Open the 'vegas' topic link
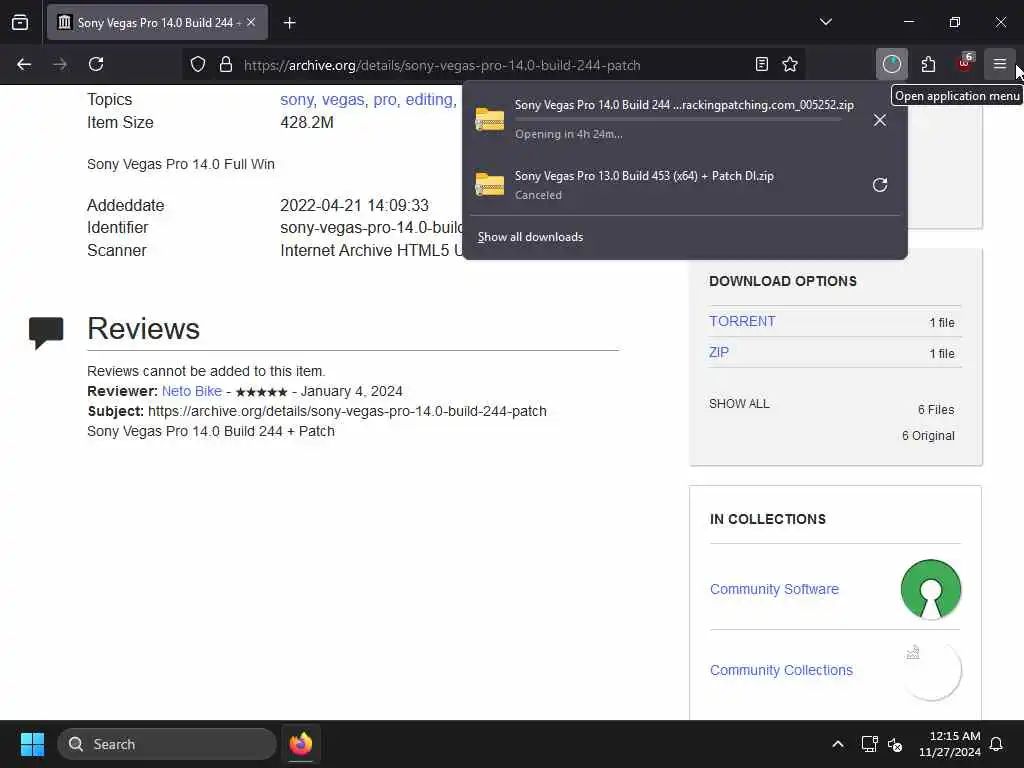The width and height of the screenshot is (1024, 768). [343, 99]
